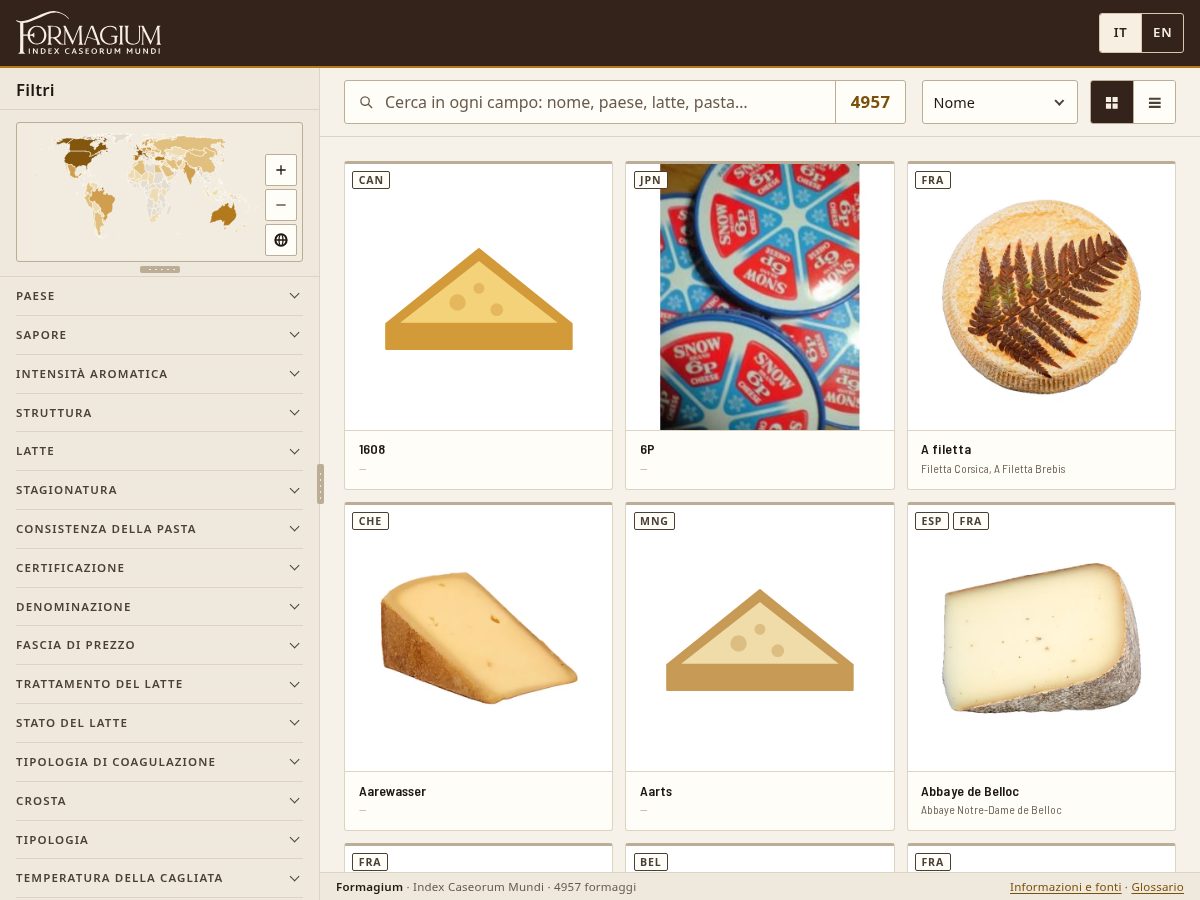This screenshot has height=900, width=1200.
Task: Click the map panel resize handle
Action: (x=160, y=269)
